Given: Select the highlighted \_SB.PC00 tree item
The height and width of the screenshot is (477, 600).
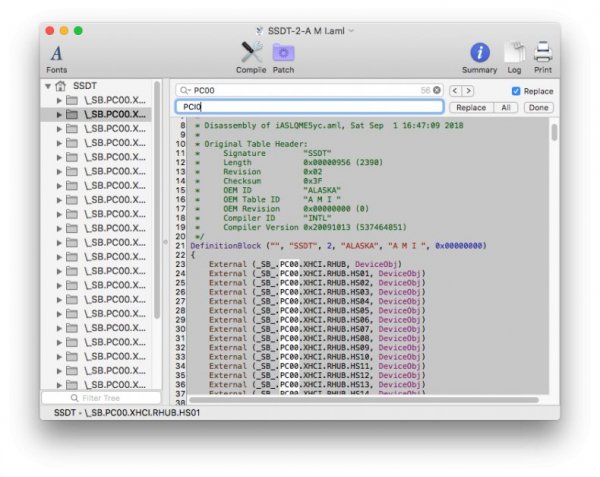Looking at the screenshot, I should pos(110,114).
